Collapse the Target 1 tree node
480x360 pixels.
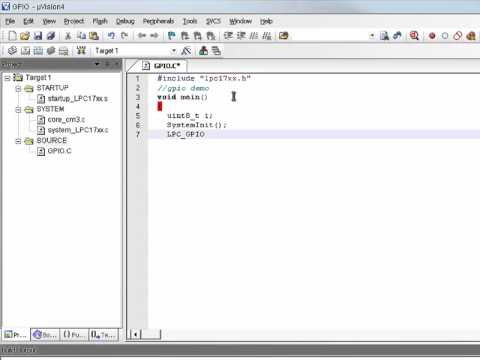click(7, 78)
